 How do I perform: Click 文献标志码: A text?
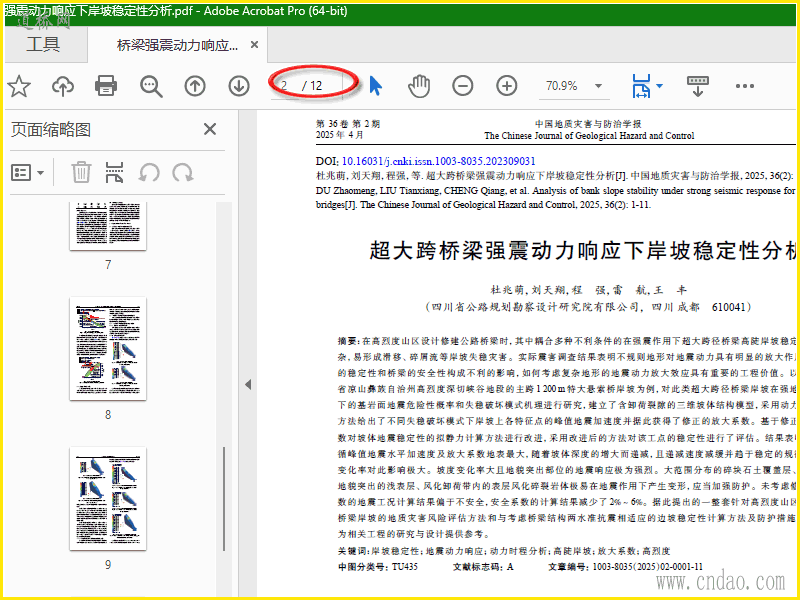(x=483, y=566)
